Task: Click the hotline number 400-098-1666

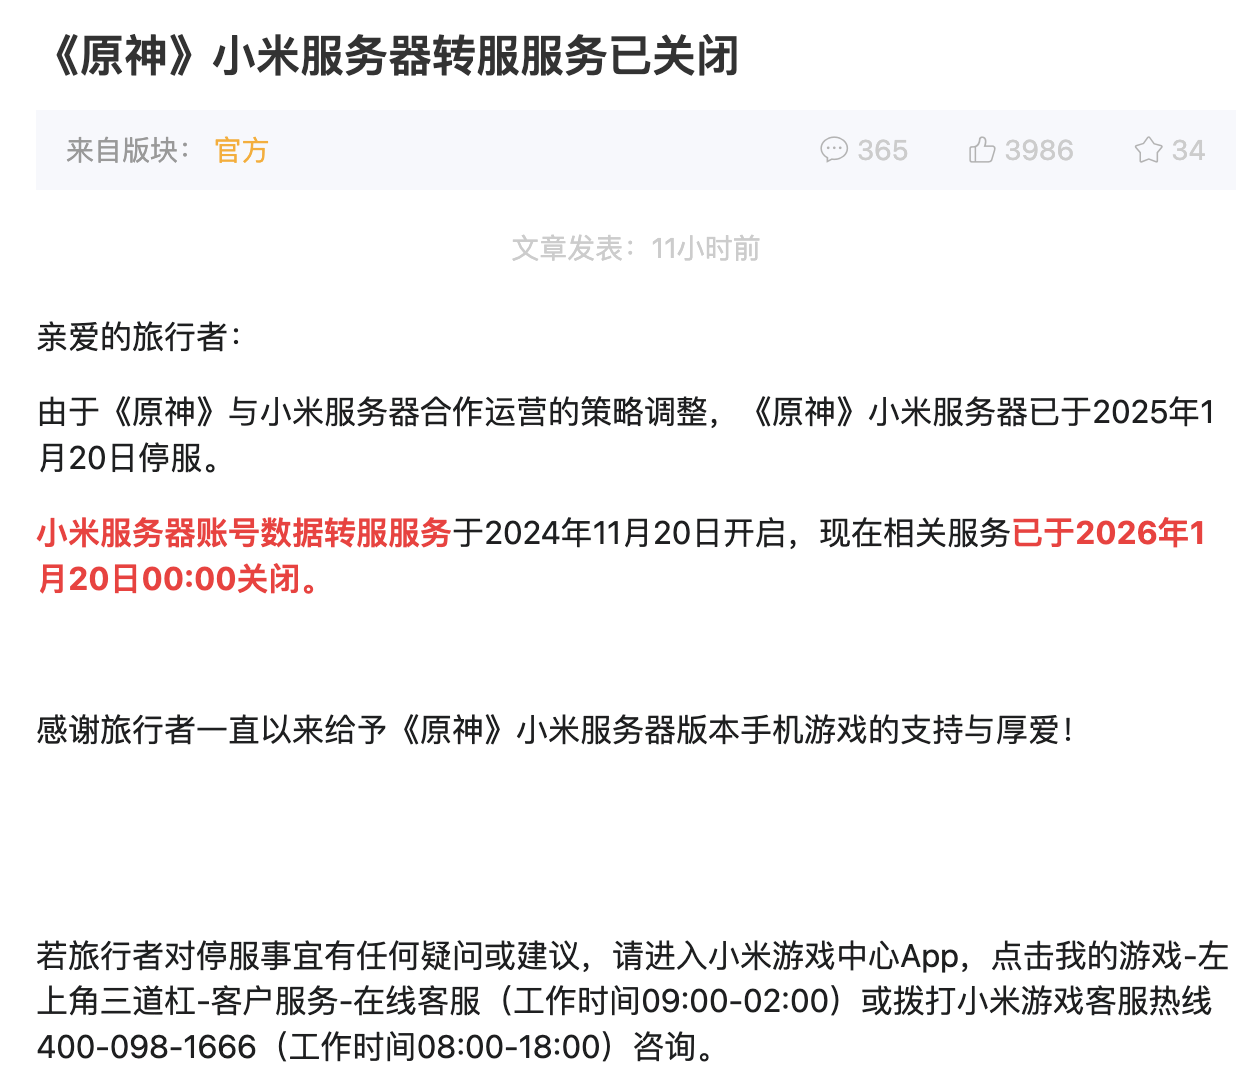Action: 146,1047
